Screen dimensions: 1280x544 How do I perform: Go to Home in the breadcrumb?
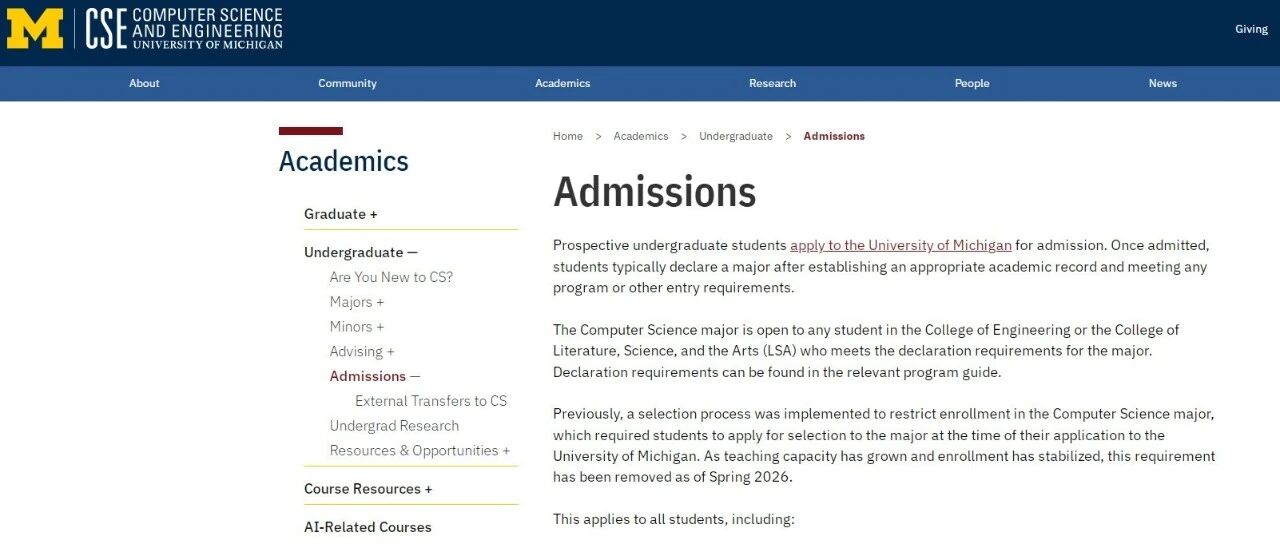[568, 136]
